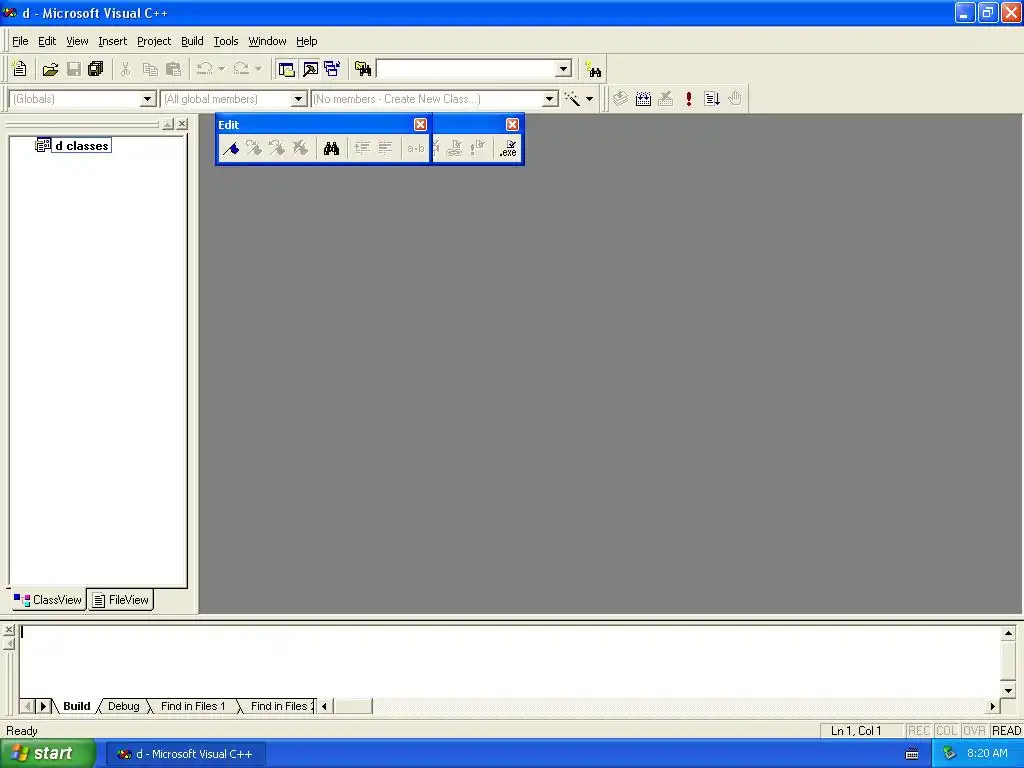Click inside the Find text input box
The width and height of the screenshot is (1024, 768).
tap(466, 69)
